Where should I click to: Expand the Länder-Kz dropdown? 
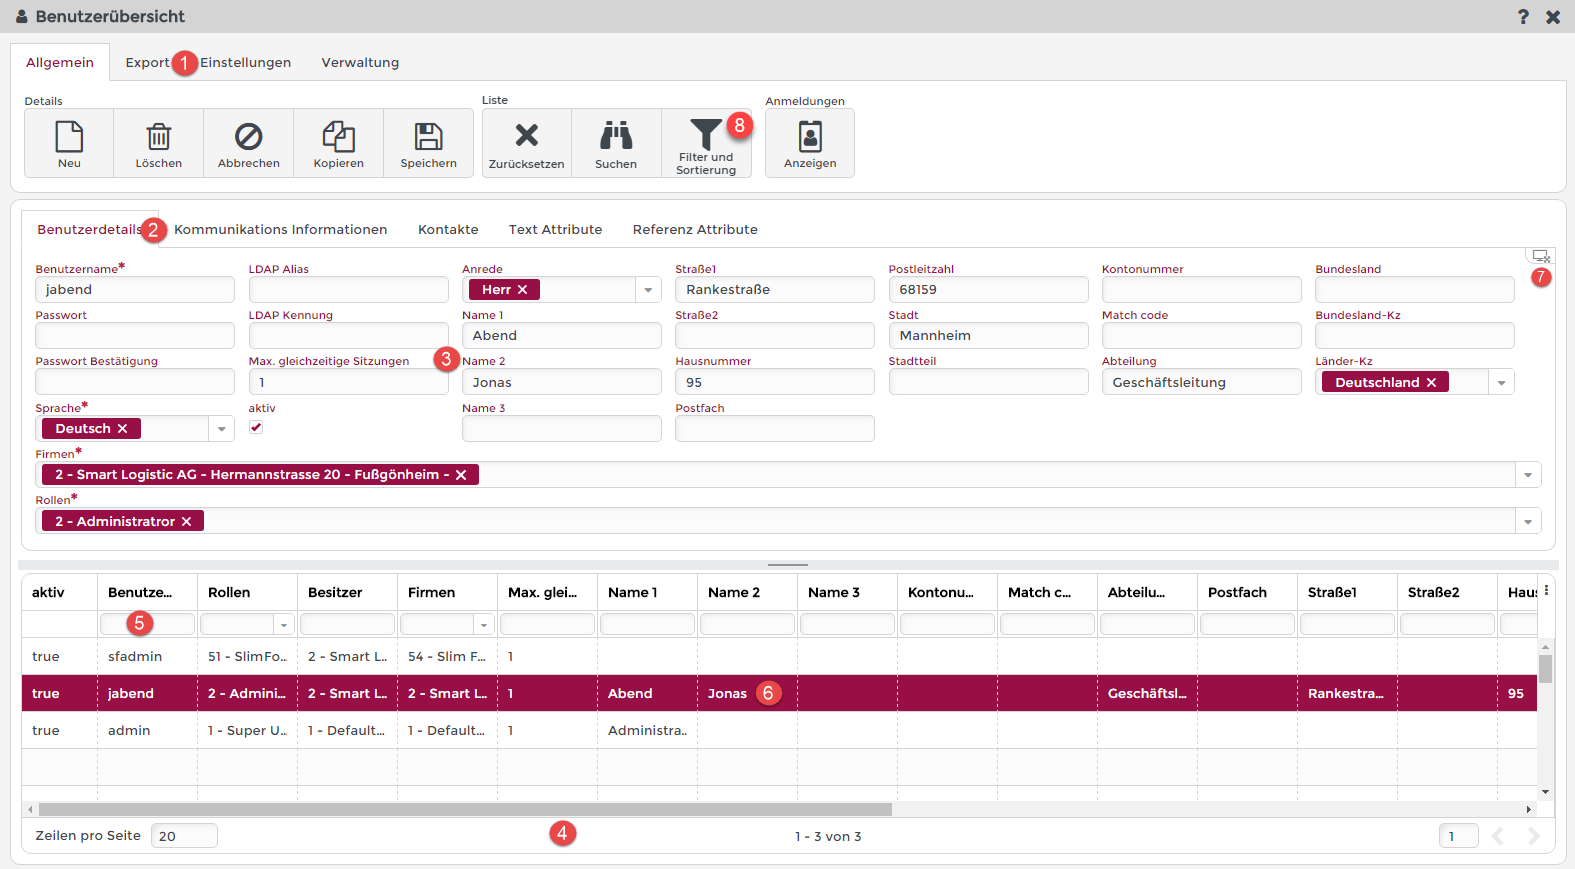(x=1501, y=383)
